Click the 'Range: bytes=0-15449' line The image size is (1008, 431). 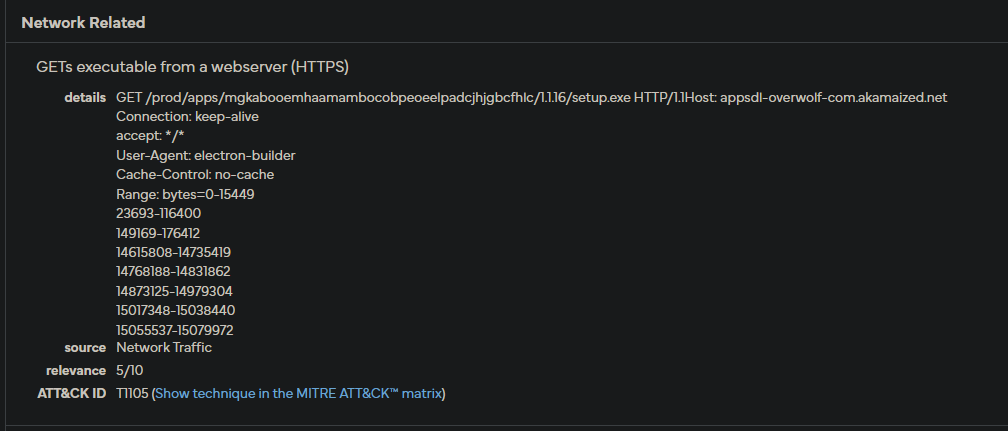pyautogui.click(x=185, y=194)
